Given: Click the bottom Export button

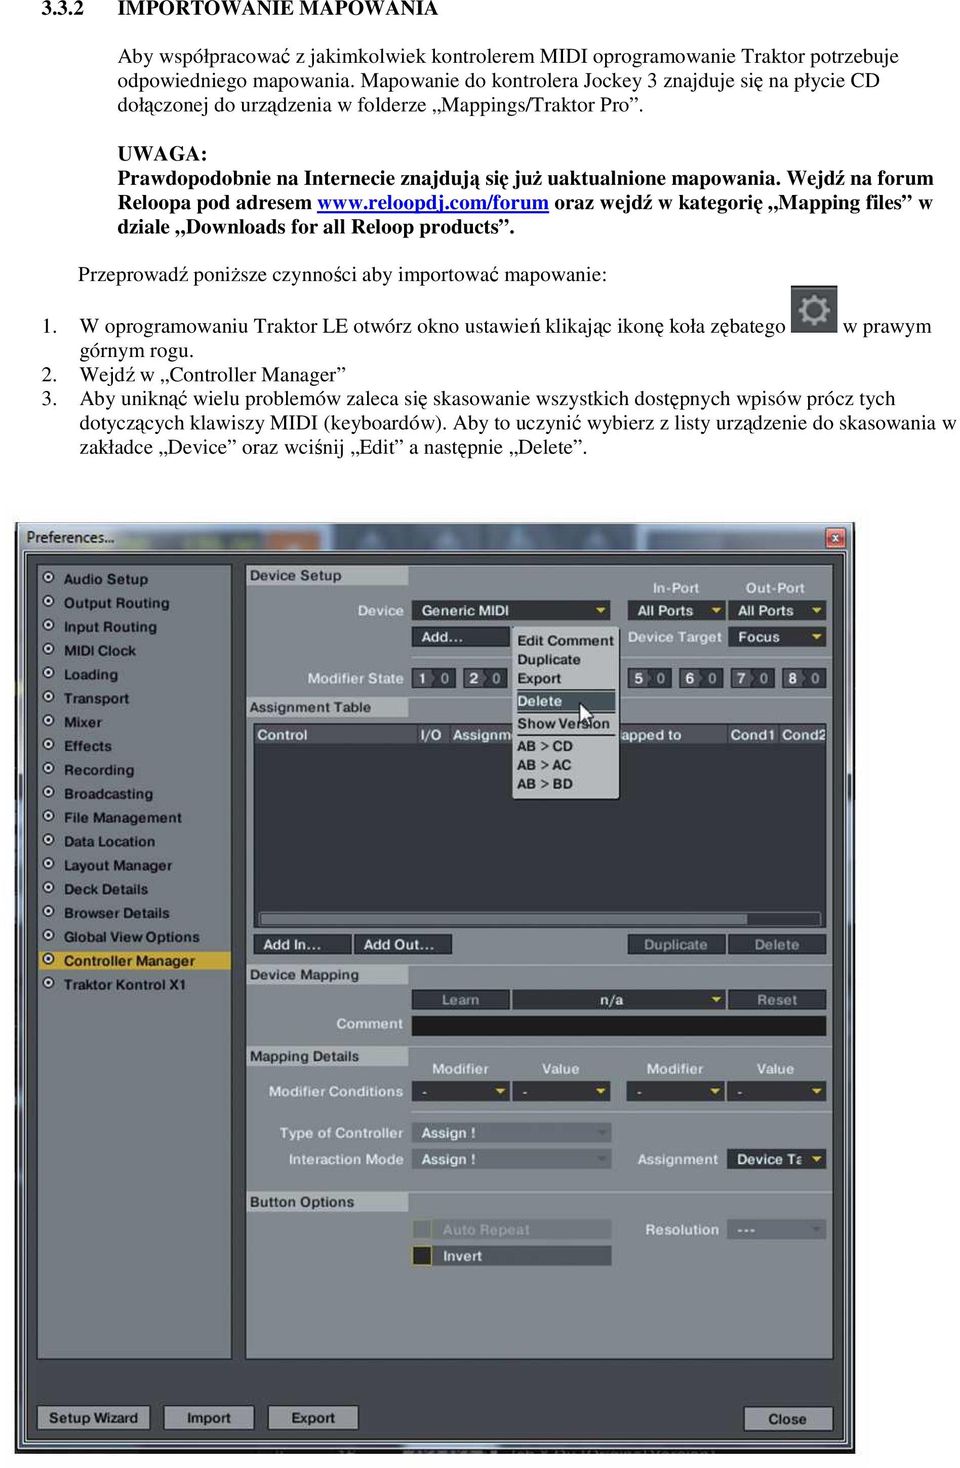Looking at the screenshot, I should 313,1418.
